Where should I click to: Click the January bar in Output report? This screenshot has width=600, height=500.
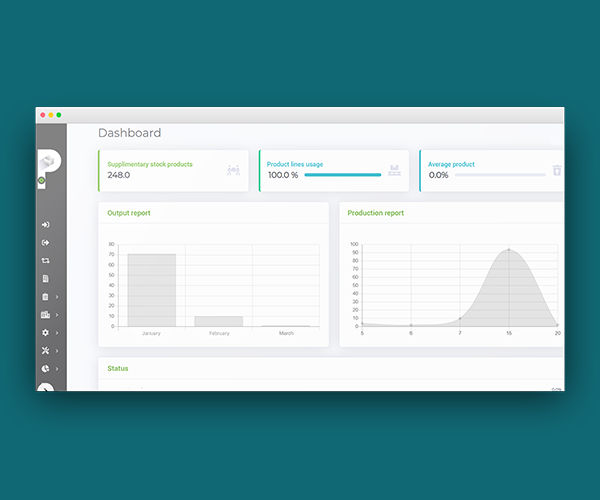tap(152, 290)
